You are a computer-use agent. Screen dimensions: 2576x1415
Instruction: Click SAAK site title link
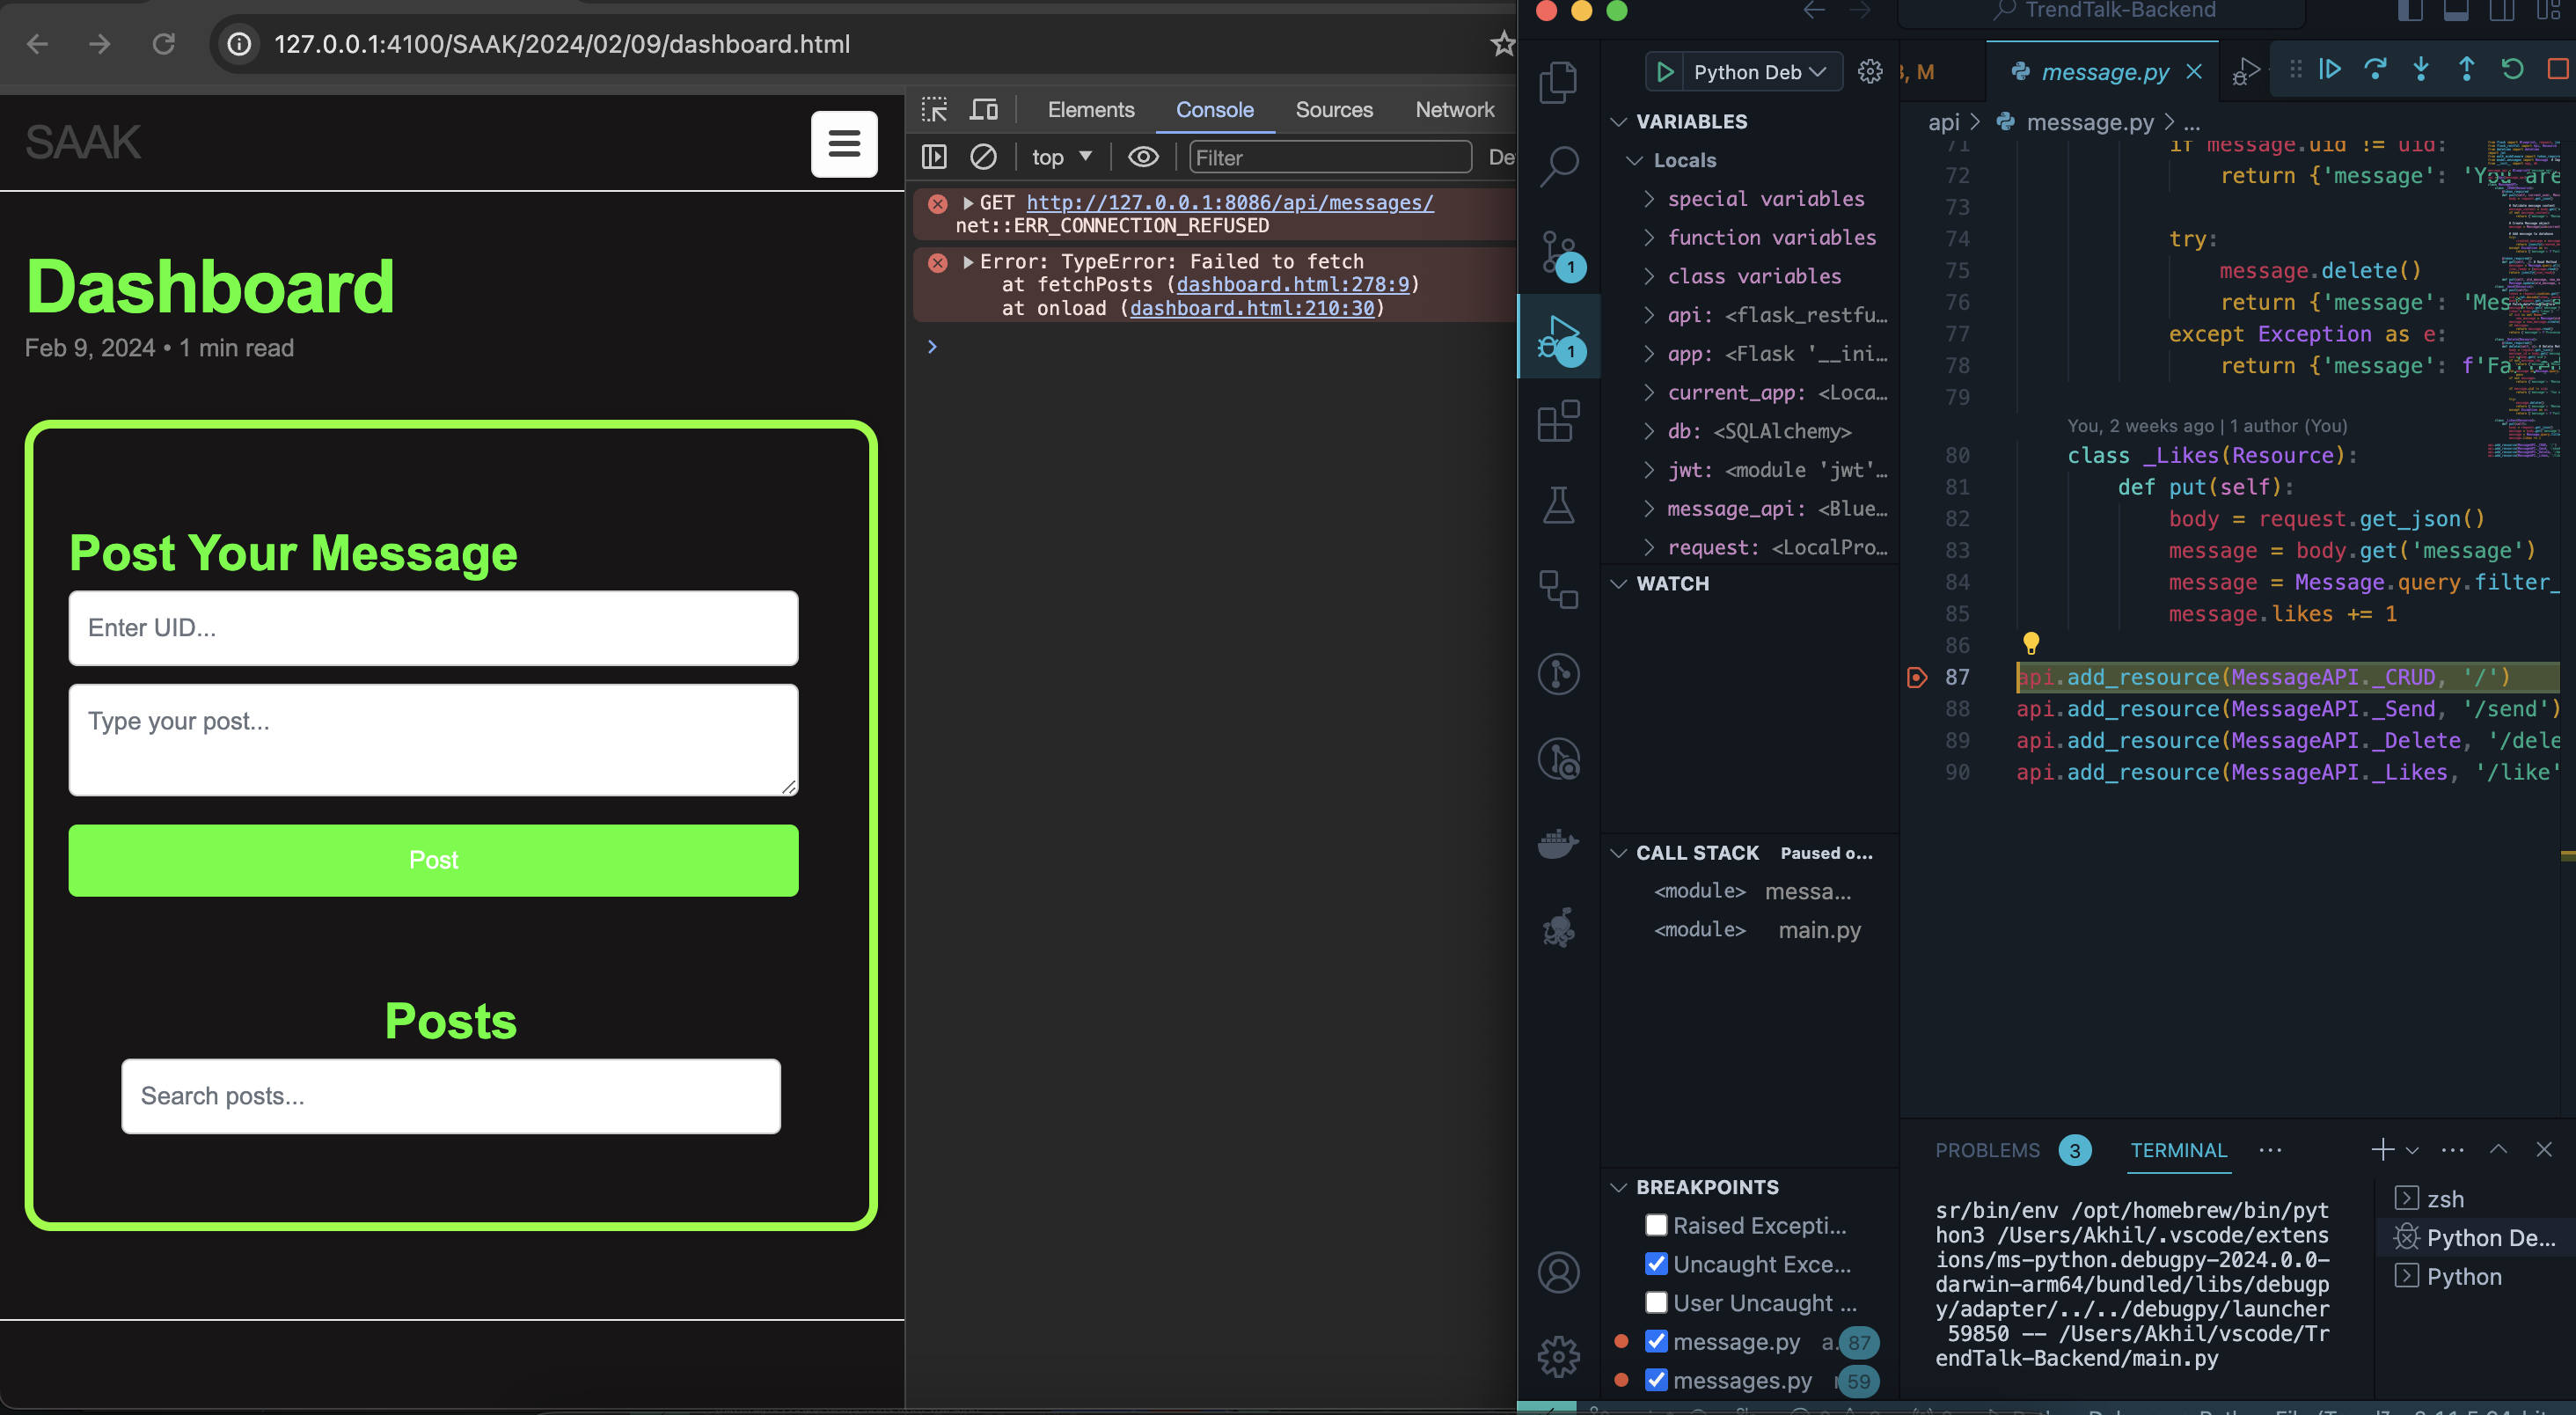pos(83,142)
